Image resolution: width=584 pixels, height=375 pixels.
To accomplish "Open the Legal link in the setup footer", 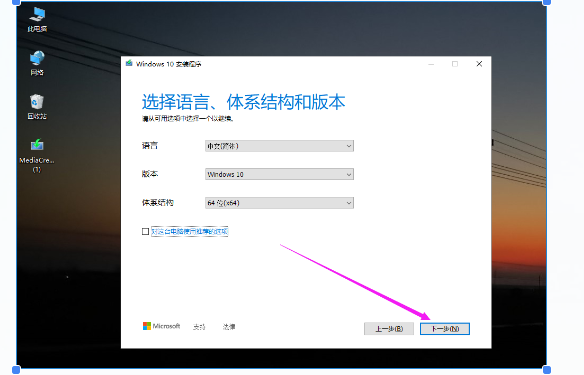I will pyautogui.click(x=229, y=327).
